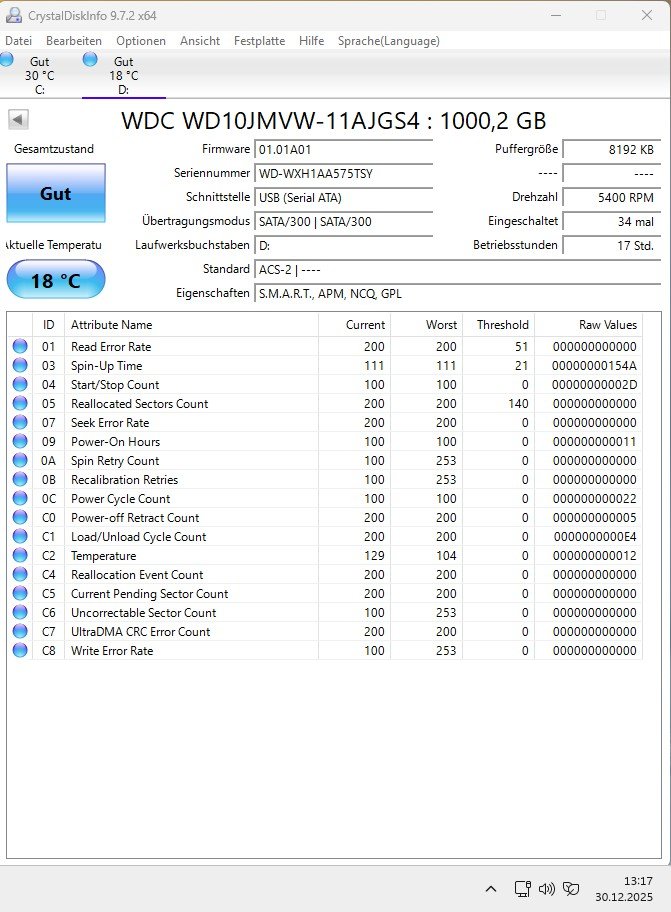The height and width of the screenshot is (912, 671).
Task: Click status orb for Spin-Up Time
Action: click(20, 365)
